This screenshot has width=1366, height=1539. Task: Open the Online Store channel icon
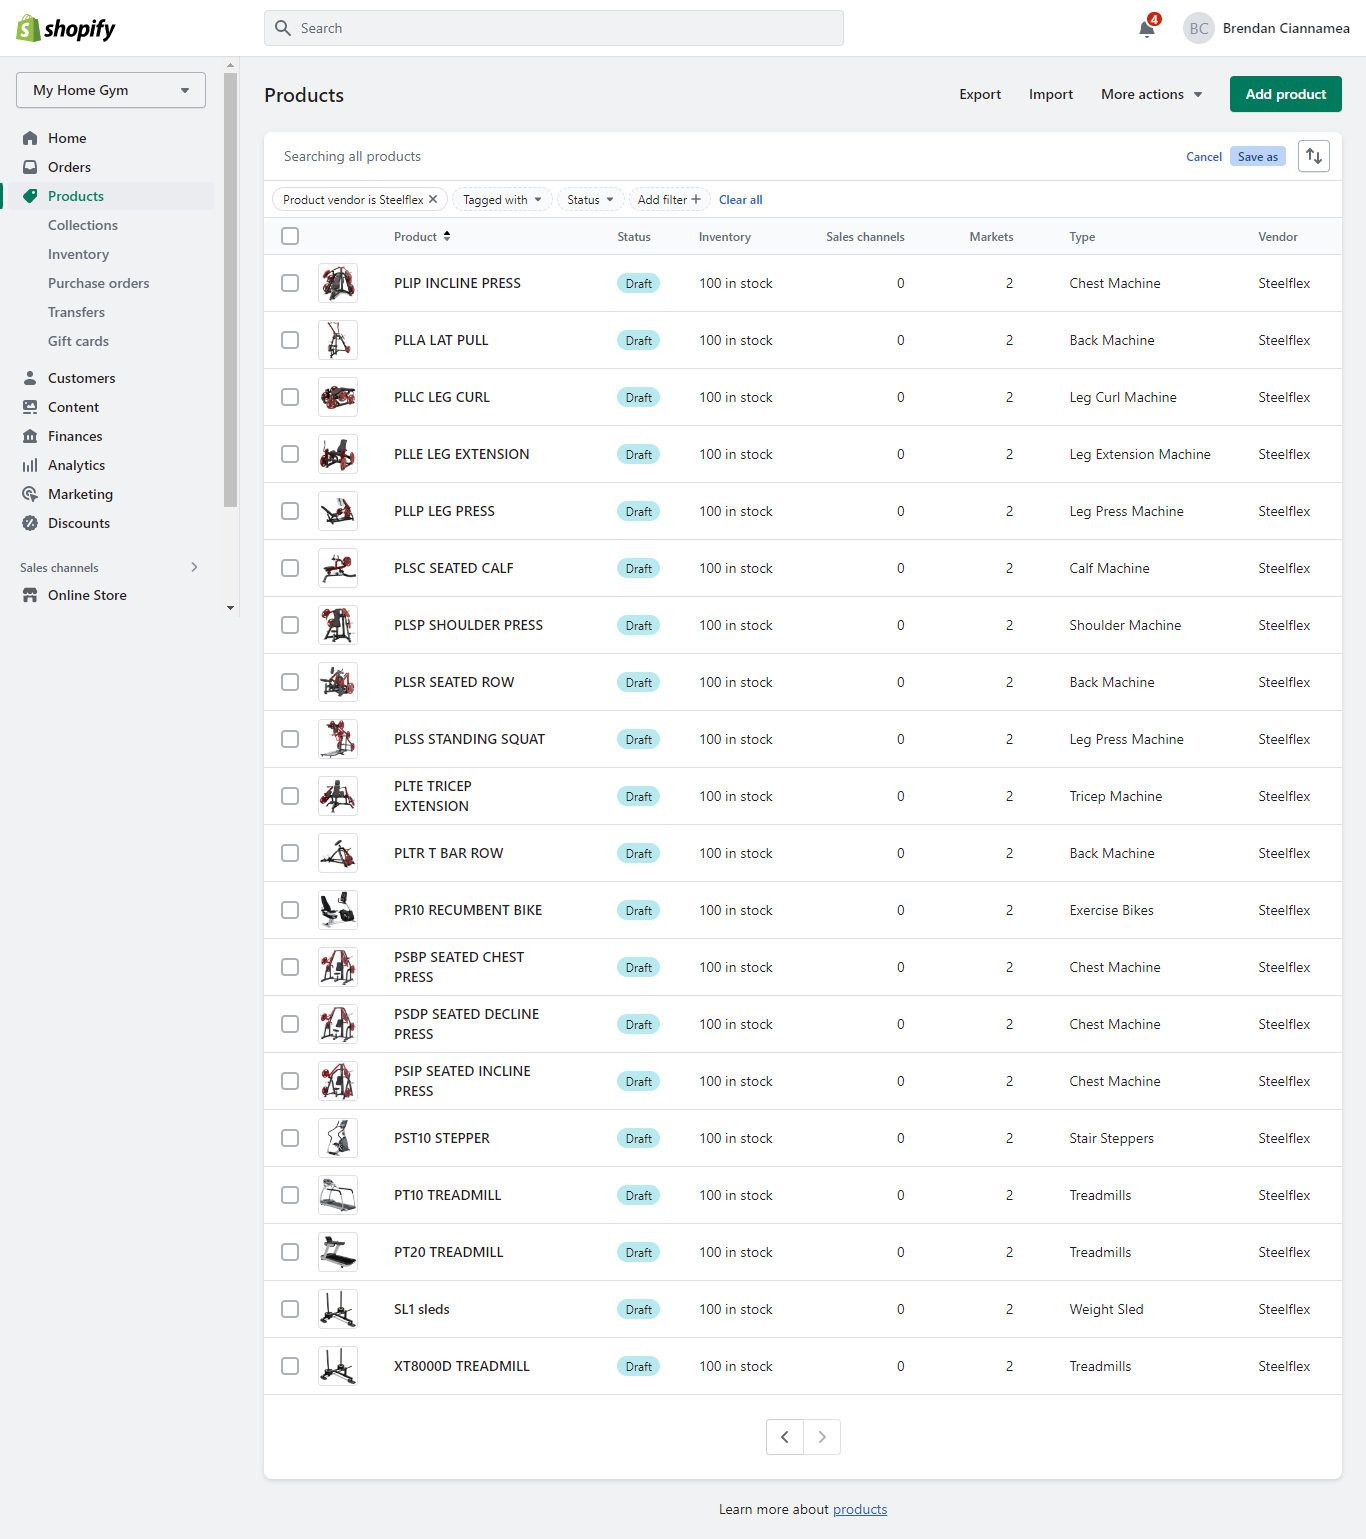pyautogui.click(x=30, y=595)
